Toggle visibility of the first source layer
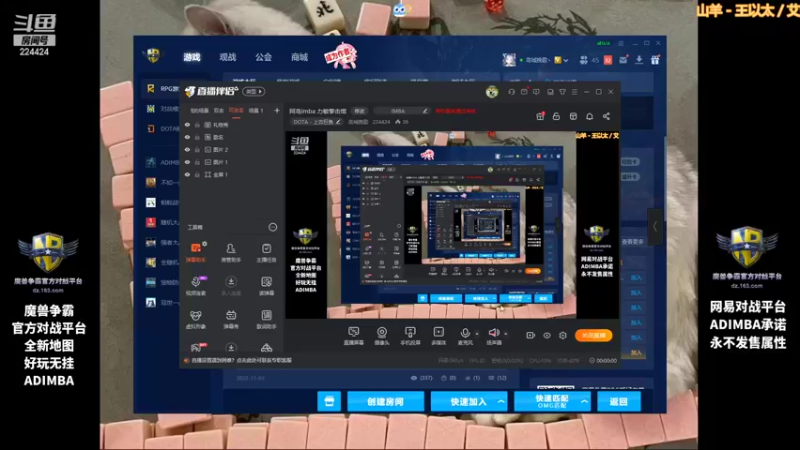This screenshot has height=450, width=800. pos(187,124)
